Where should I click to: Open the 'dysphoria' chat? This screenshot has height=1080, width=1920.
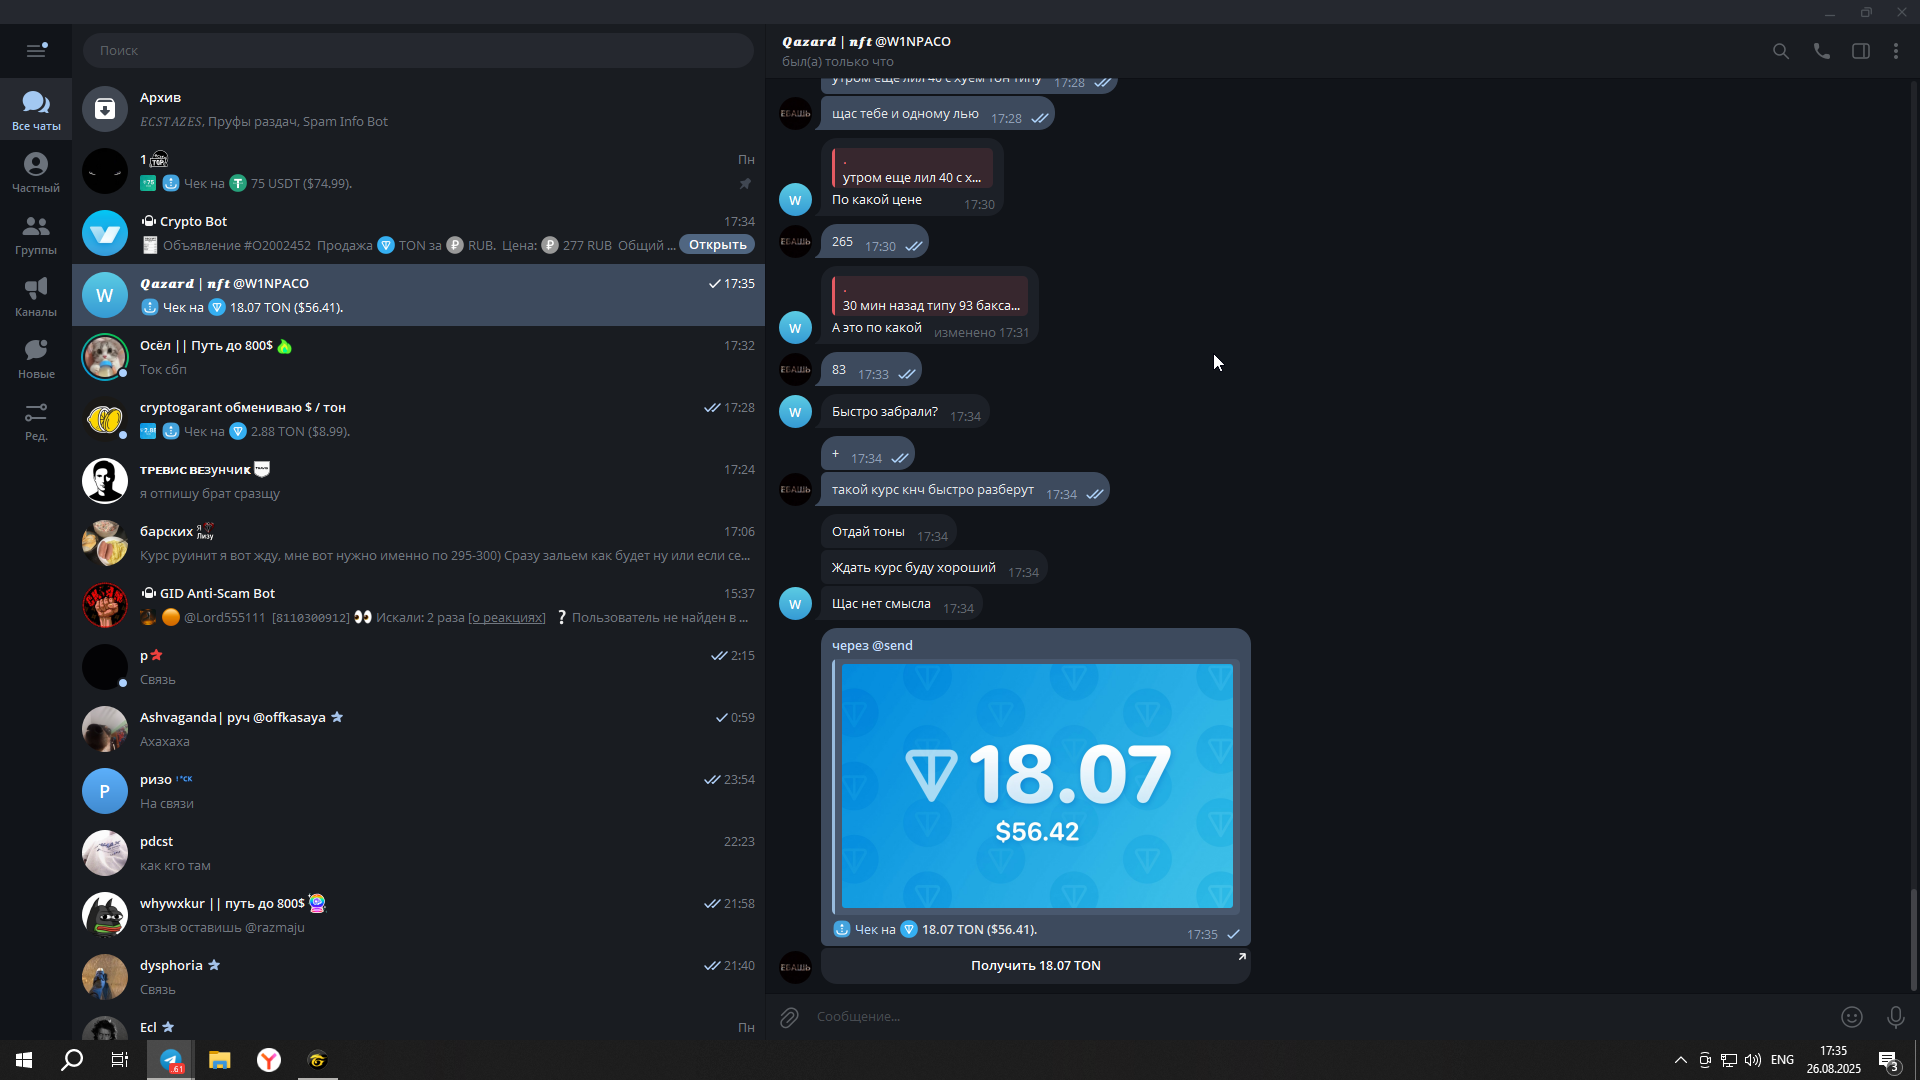418,977
